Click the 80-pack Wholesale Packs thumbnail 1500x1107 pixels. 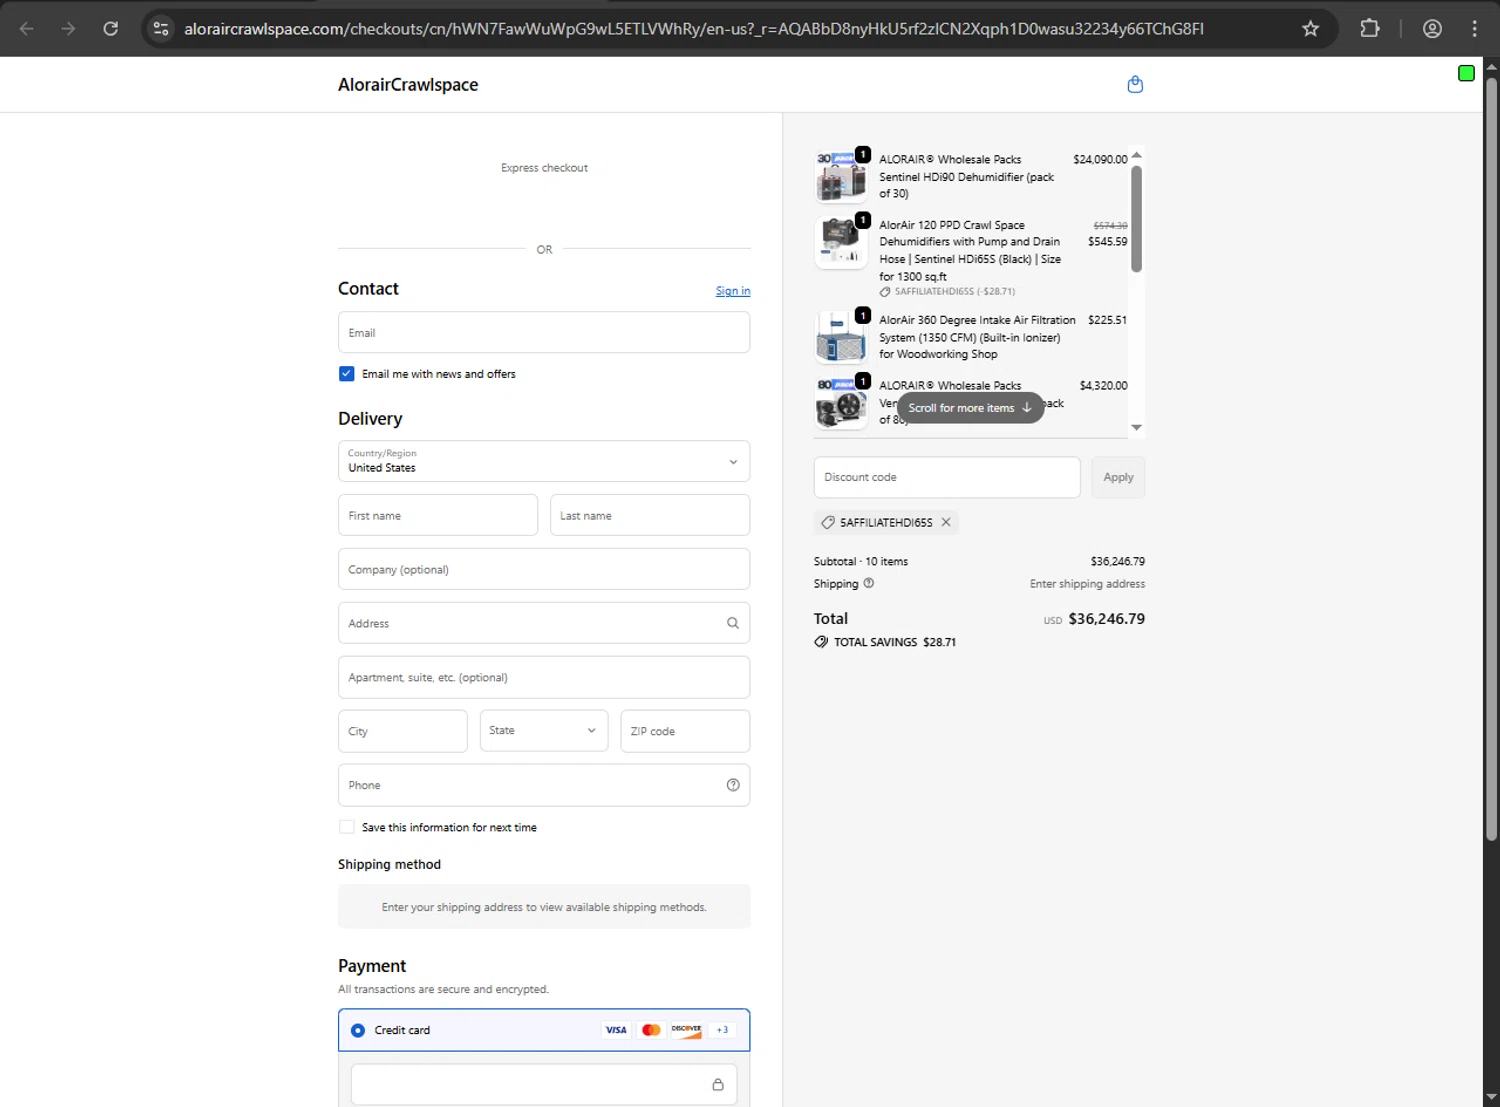pos(841,403)
